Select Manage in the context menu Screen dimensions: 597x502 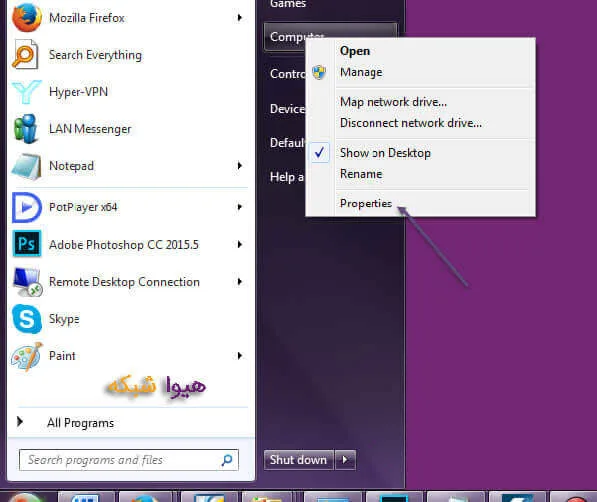(x=421, y=72)
